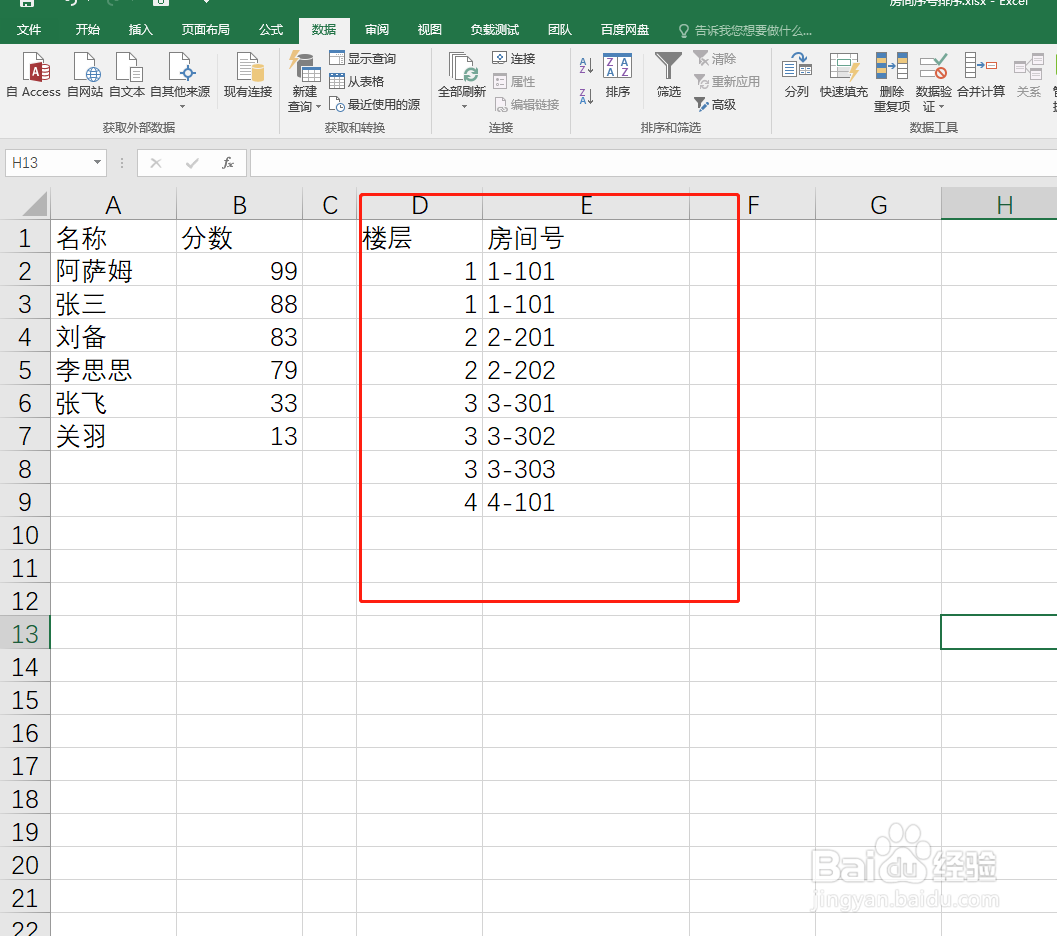Image resolution: width=1057 pixels, height=936 pixels.
Task: Click cell with room number 4-101
Action: coord(586,502)
